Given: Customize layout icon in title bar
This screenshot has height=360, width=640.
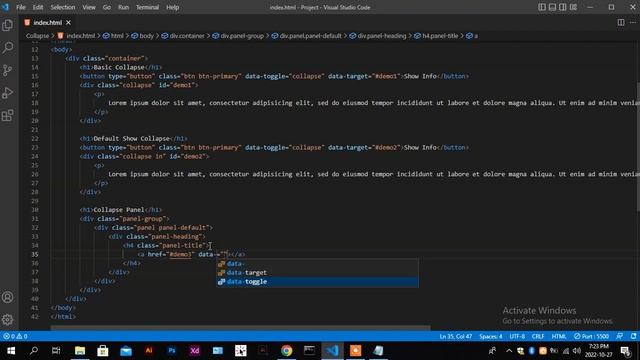Looking at the screenshot, I should click(x=573, y=7).
